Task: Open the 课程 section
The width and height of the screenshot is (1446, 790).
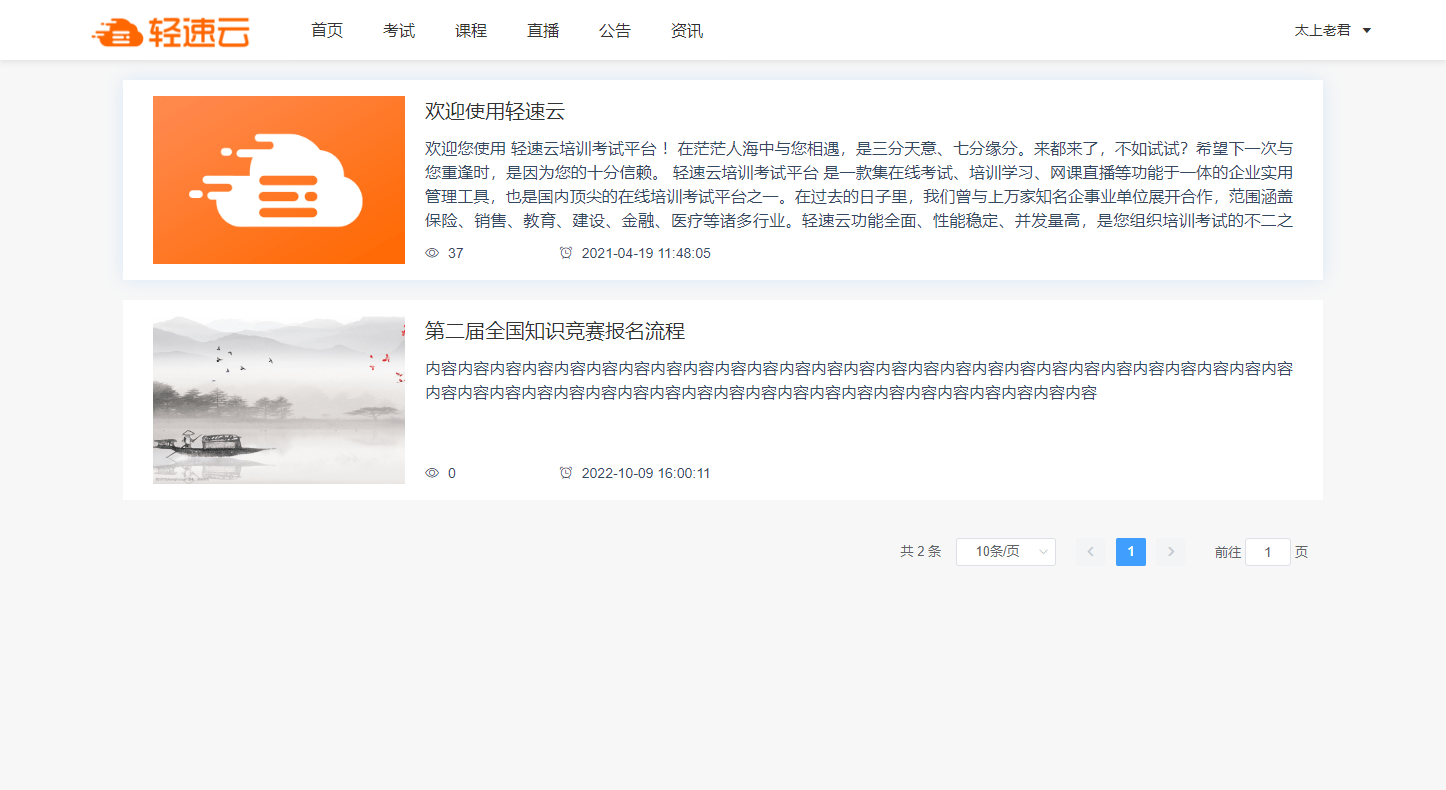Action: pos(471,31)
